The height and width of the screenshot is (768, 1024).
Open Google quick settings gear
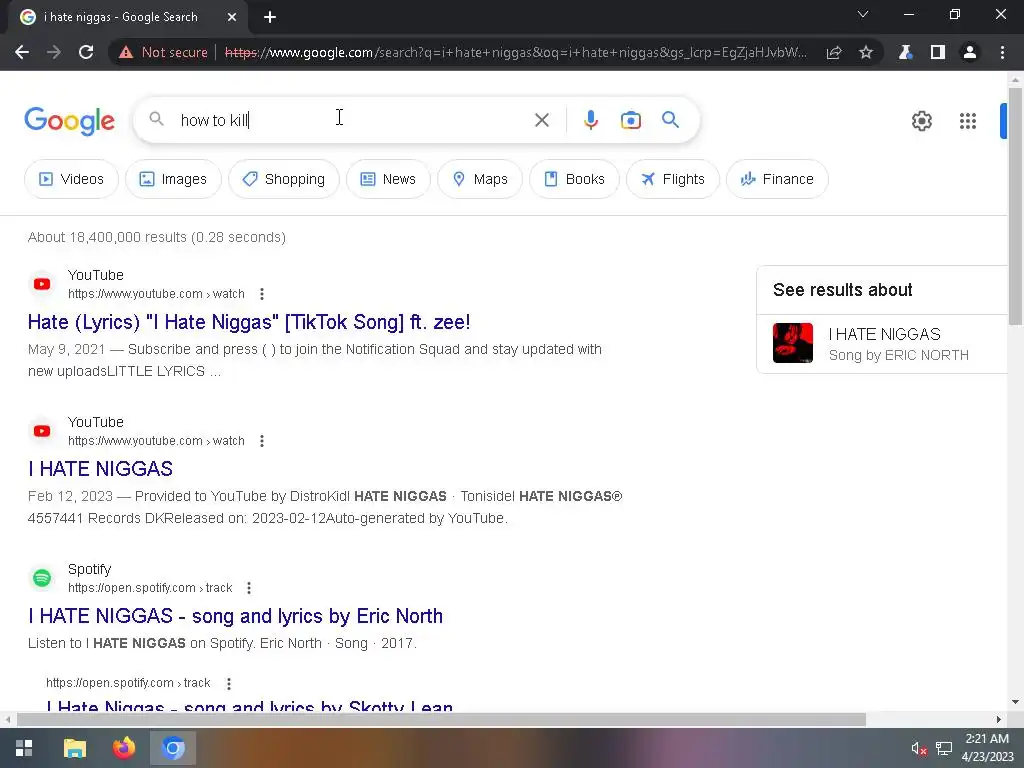[x=921, y=121]
